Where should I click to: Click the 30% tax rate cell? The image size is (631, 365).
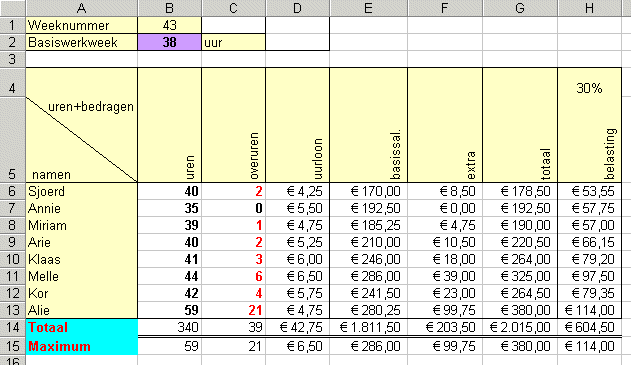[590, 88]
